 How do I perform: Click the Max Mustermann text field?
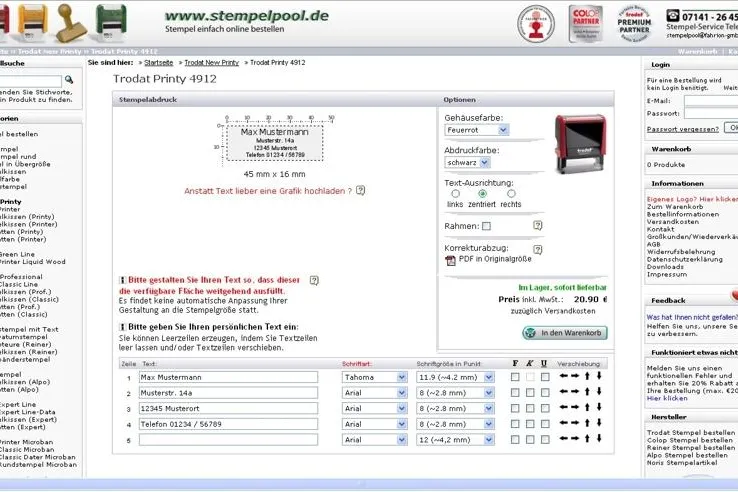click(x=228, y=377)
